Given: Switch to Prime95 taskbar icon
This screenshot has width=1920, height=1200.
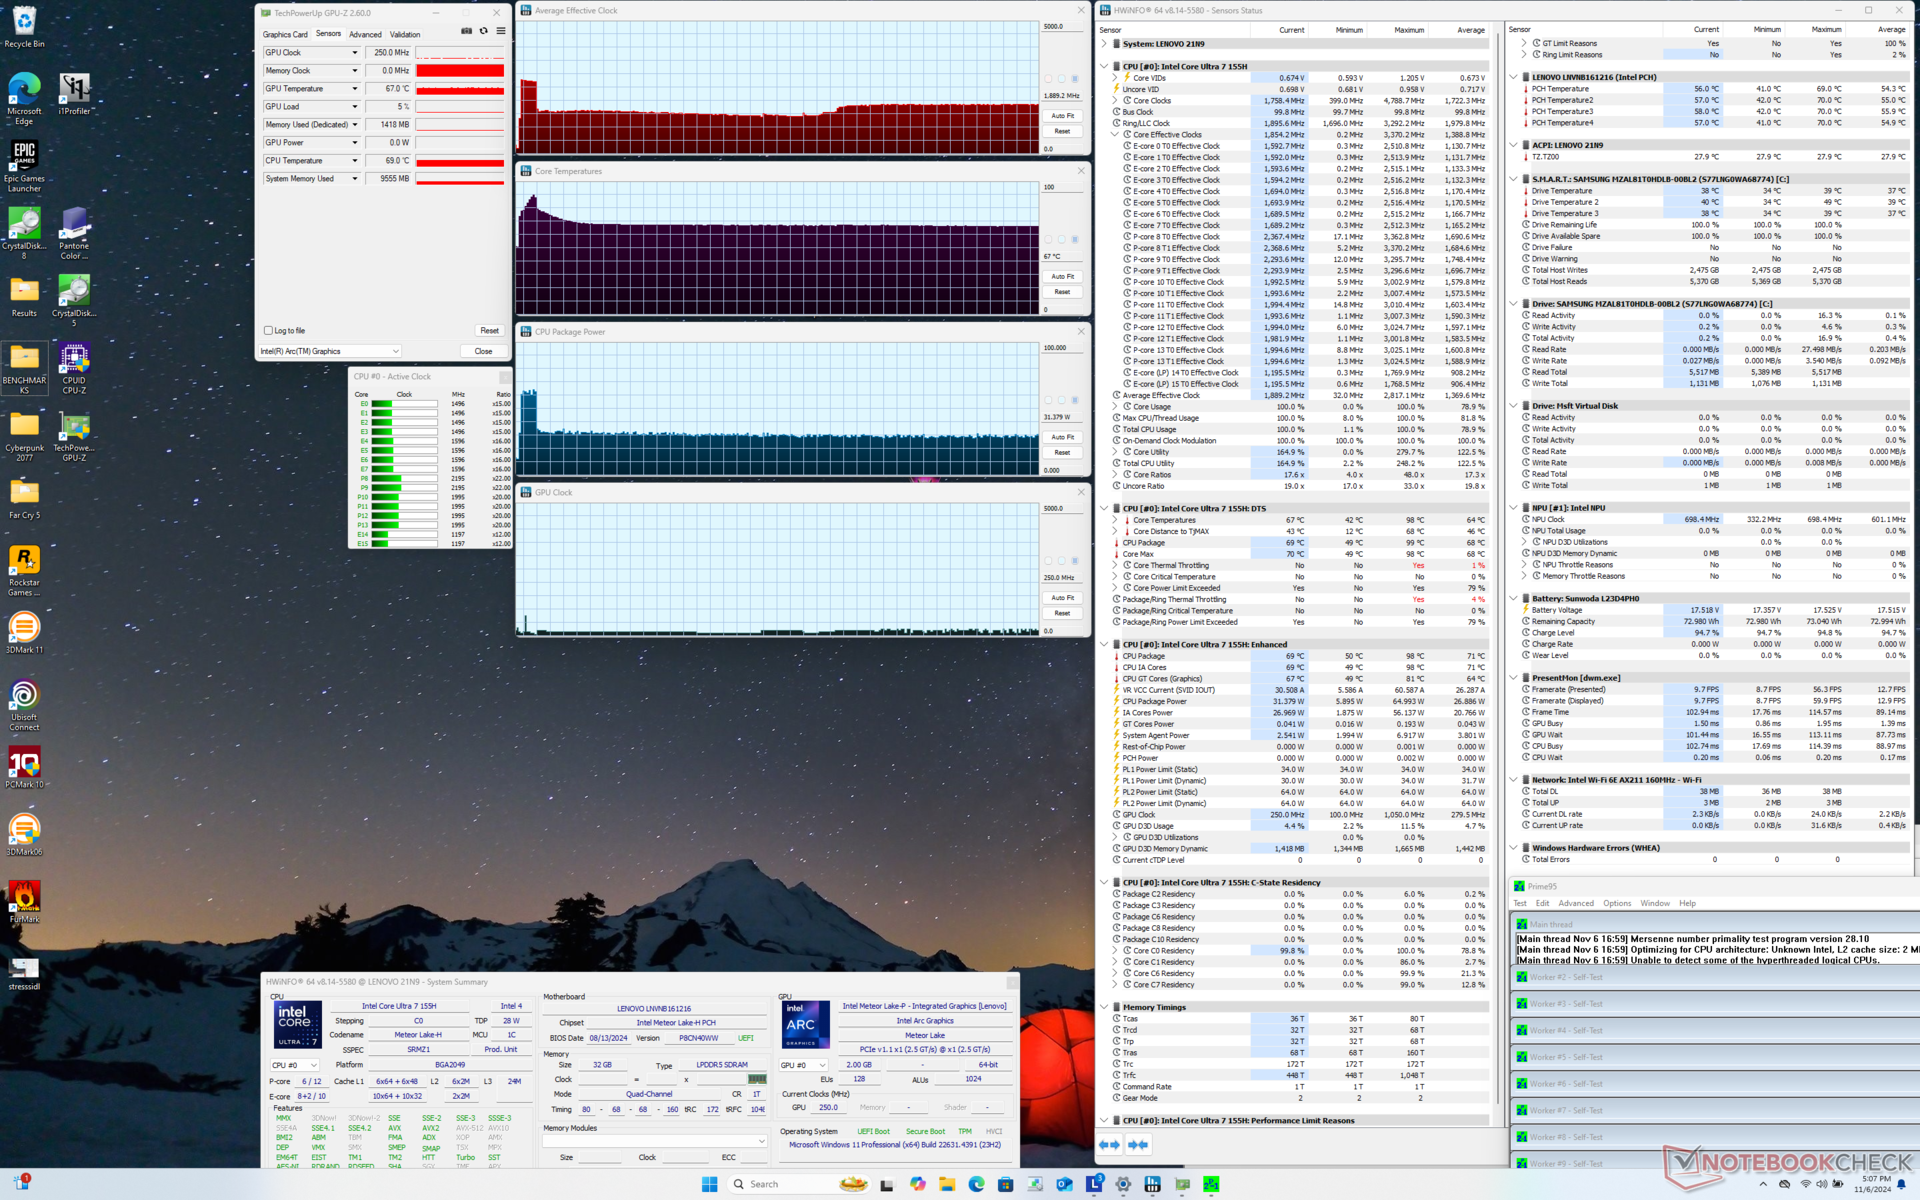Looking at the screenshot, I should click(x=1211, y=1184).
